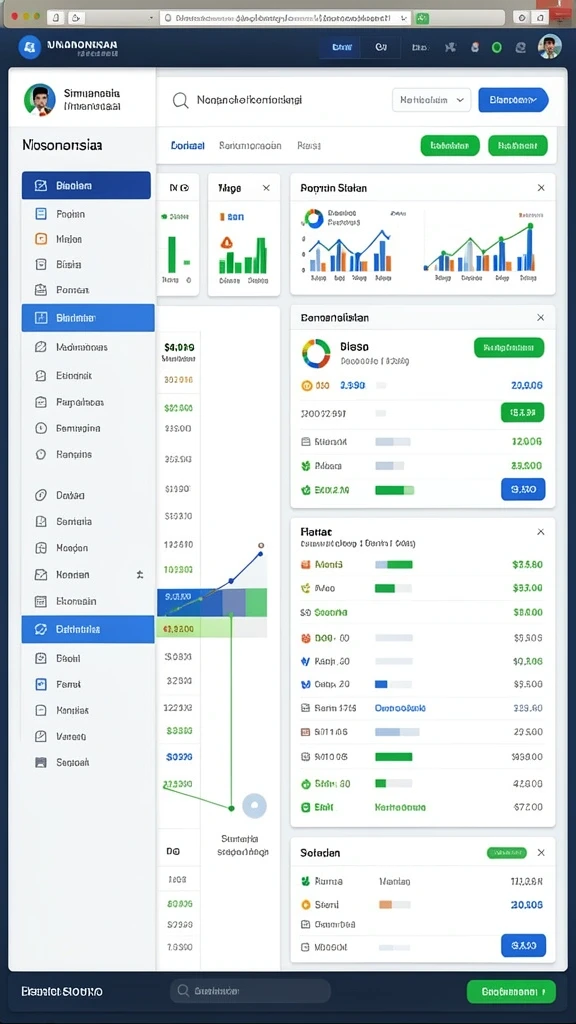Click the orange warning triangle in Mage card

click(x=227, y=242)
